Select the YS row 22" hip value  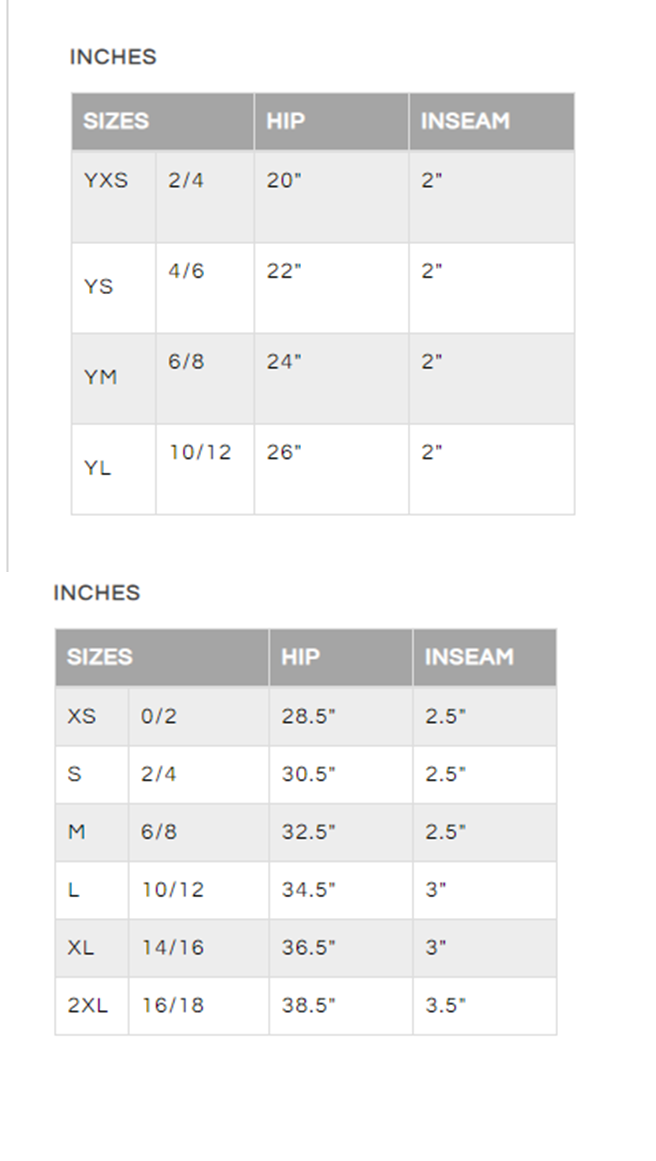pyautogui.click(x=332, y=287)
